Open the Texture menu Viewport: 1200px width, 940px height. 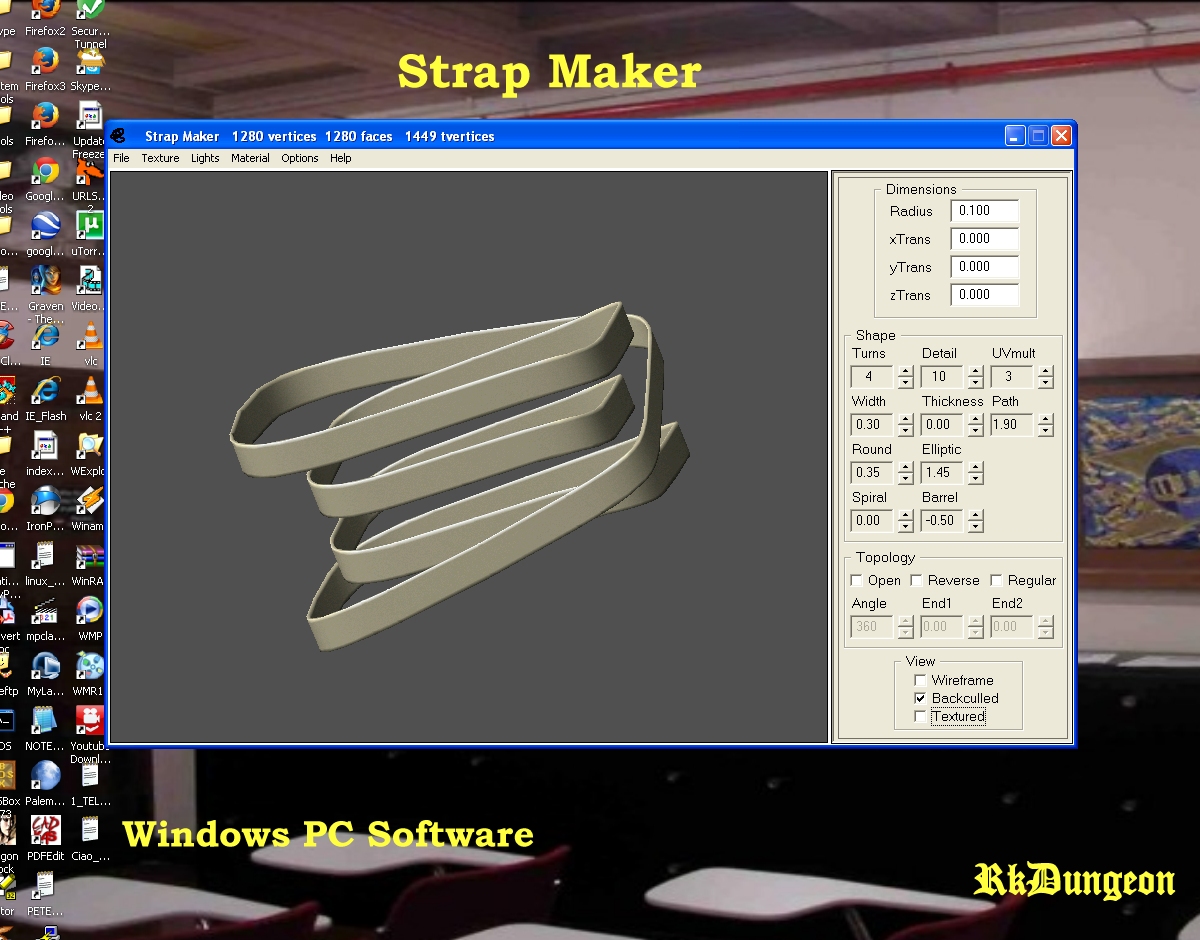pyautogui.click(x=160, y=158)
